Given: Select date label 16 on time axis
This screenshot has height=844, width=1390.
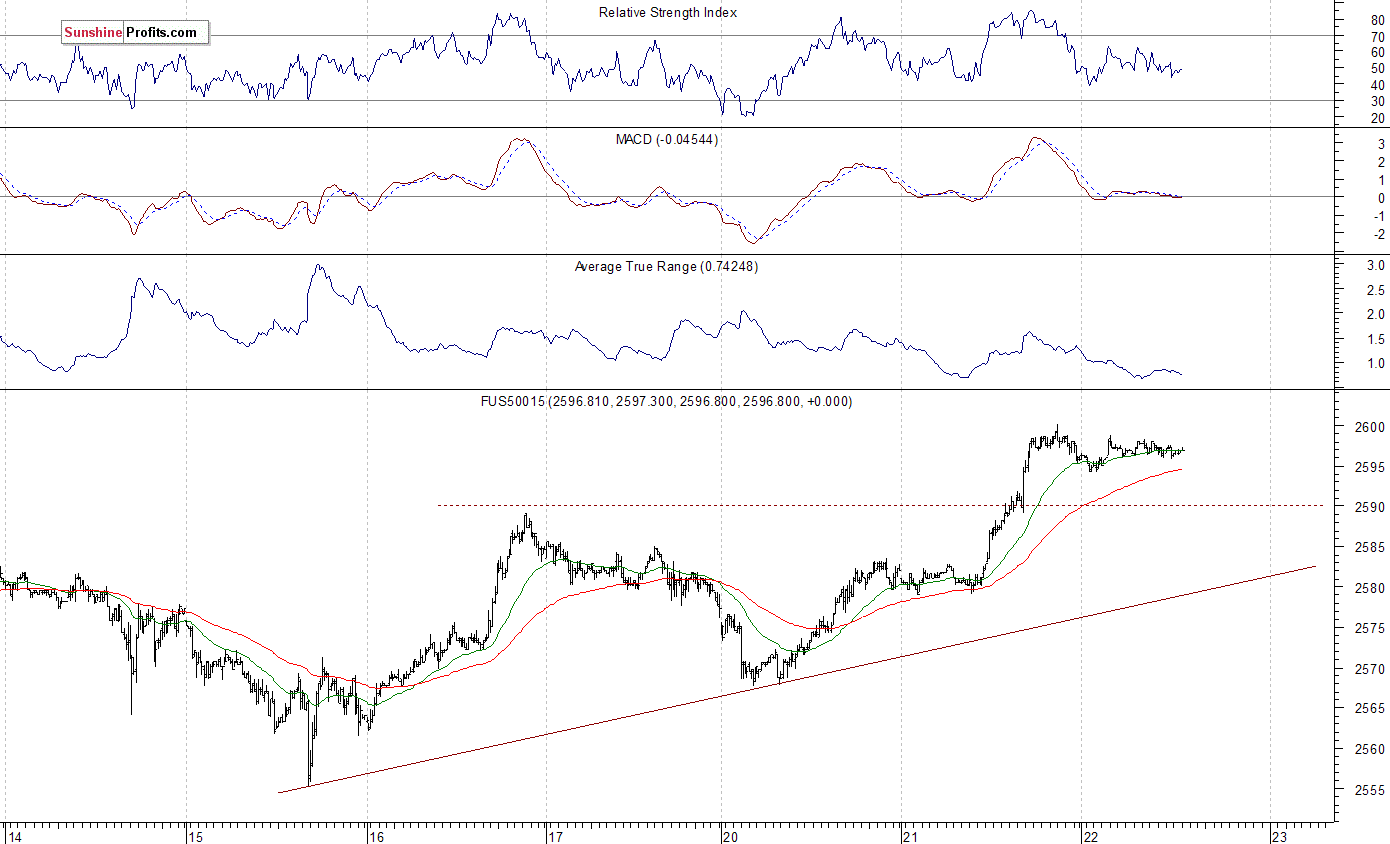Looking at the screenshot, I should click(x=377, y=836).
